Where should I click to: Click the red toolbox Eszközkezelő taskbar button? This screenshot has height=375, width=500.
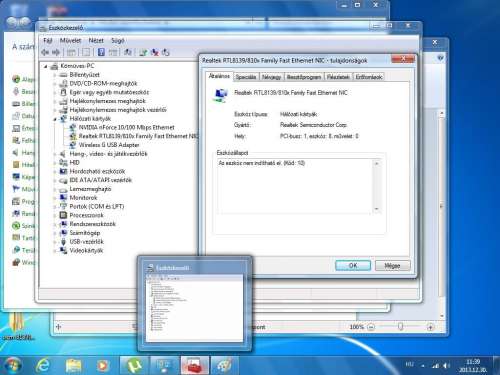[195, 366]
